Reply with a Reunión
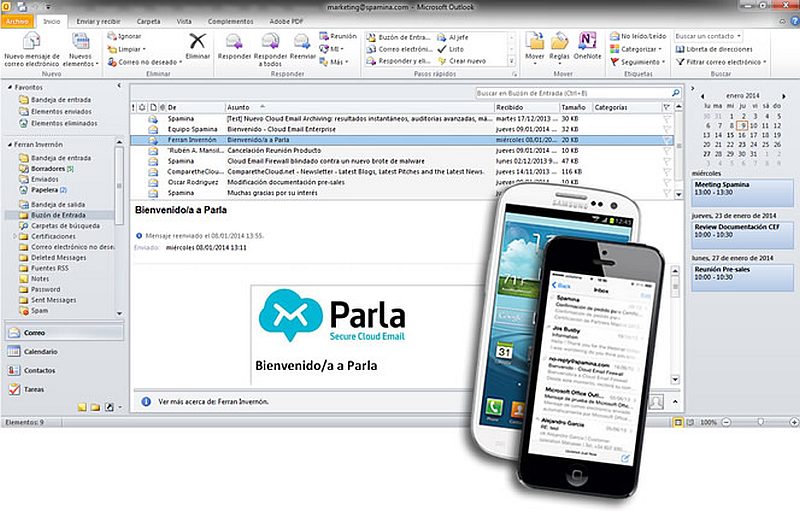 tap(338, 36)
